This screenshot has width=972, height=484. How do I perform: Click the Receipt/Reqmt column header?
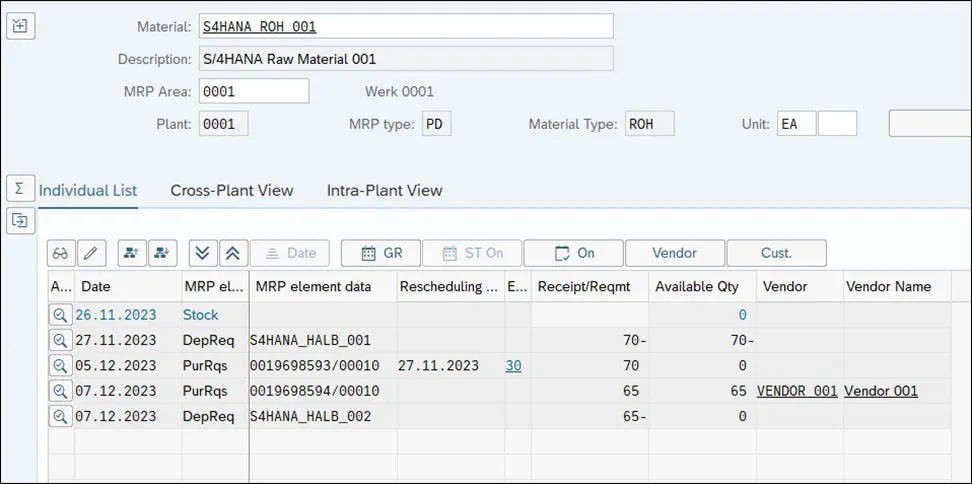pyautogui.click(x=590, y=286)
